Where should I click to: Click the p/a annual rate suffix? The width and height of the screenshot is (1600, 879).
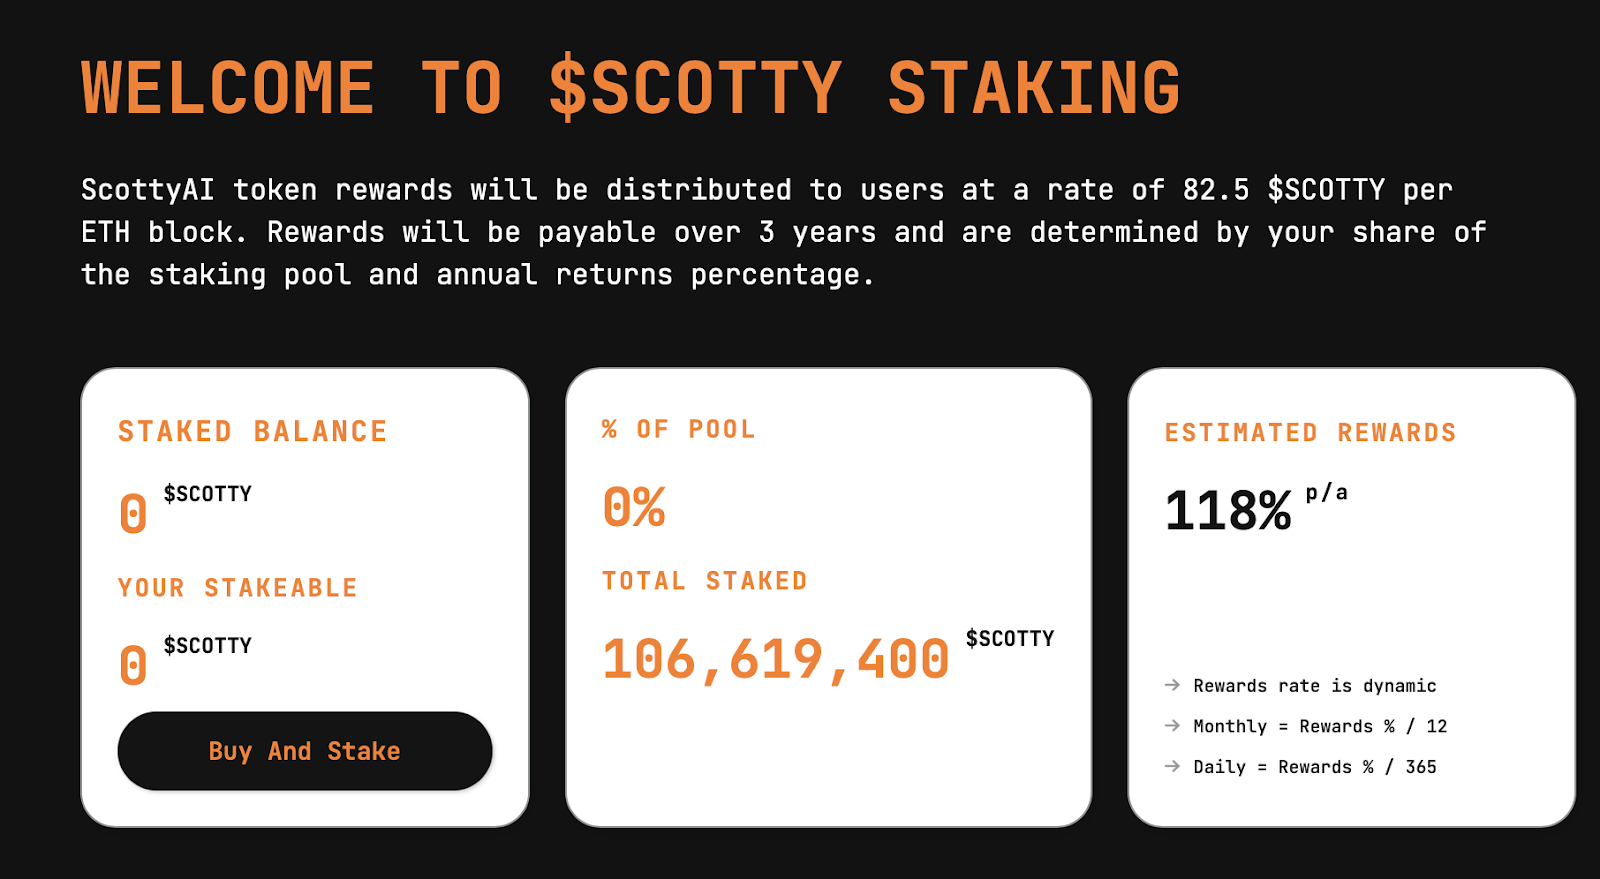pos(1326,493)
